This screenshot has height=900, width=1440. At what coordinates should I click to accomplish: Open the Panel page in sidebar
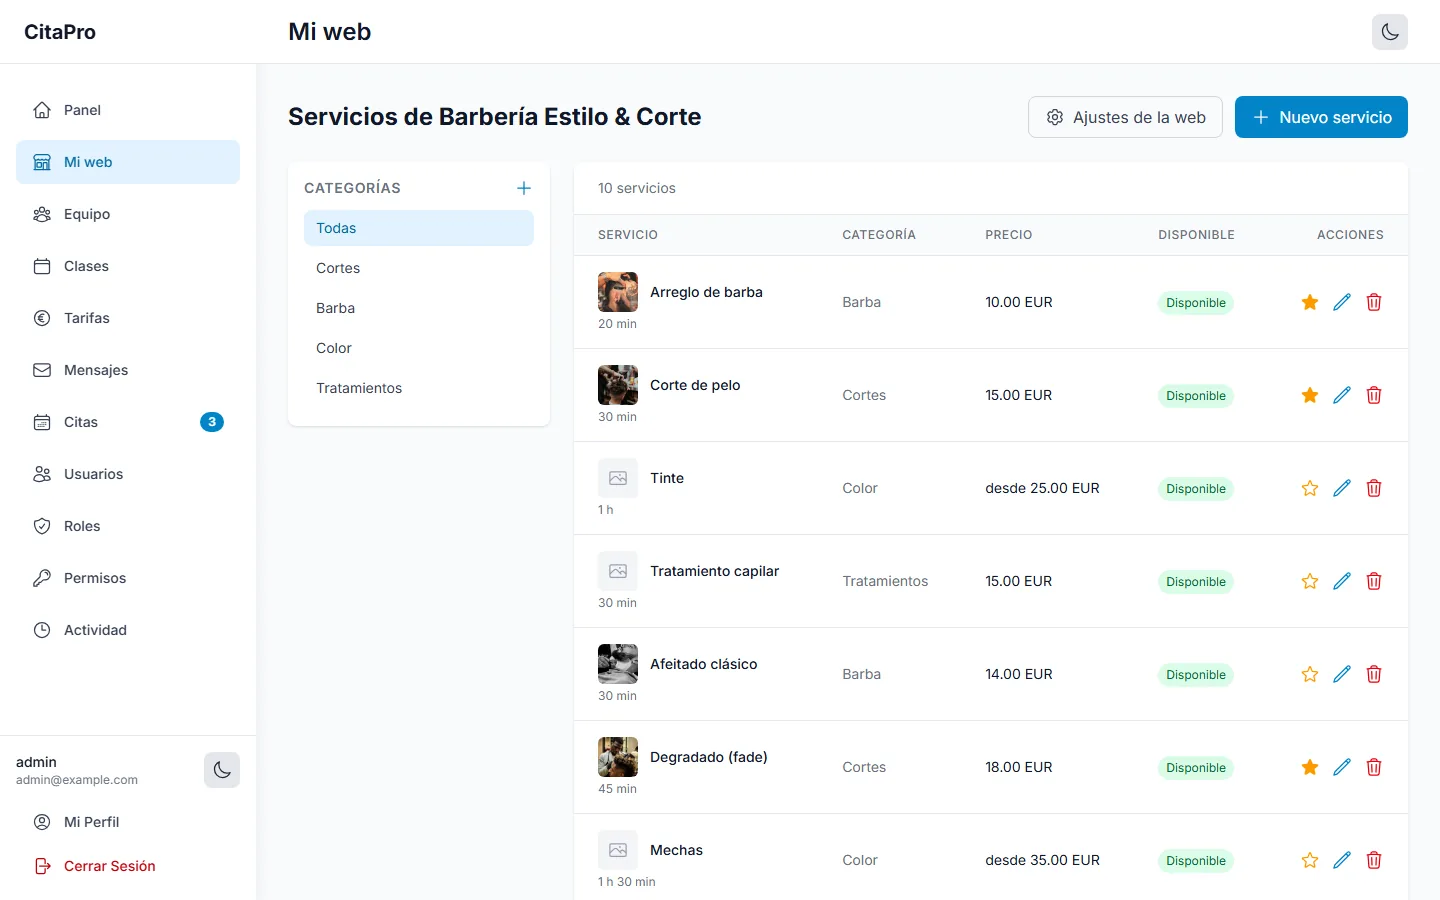point(128,110)
